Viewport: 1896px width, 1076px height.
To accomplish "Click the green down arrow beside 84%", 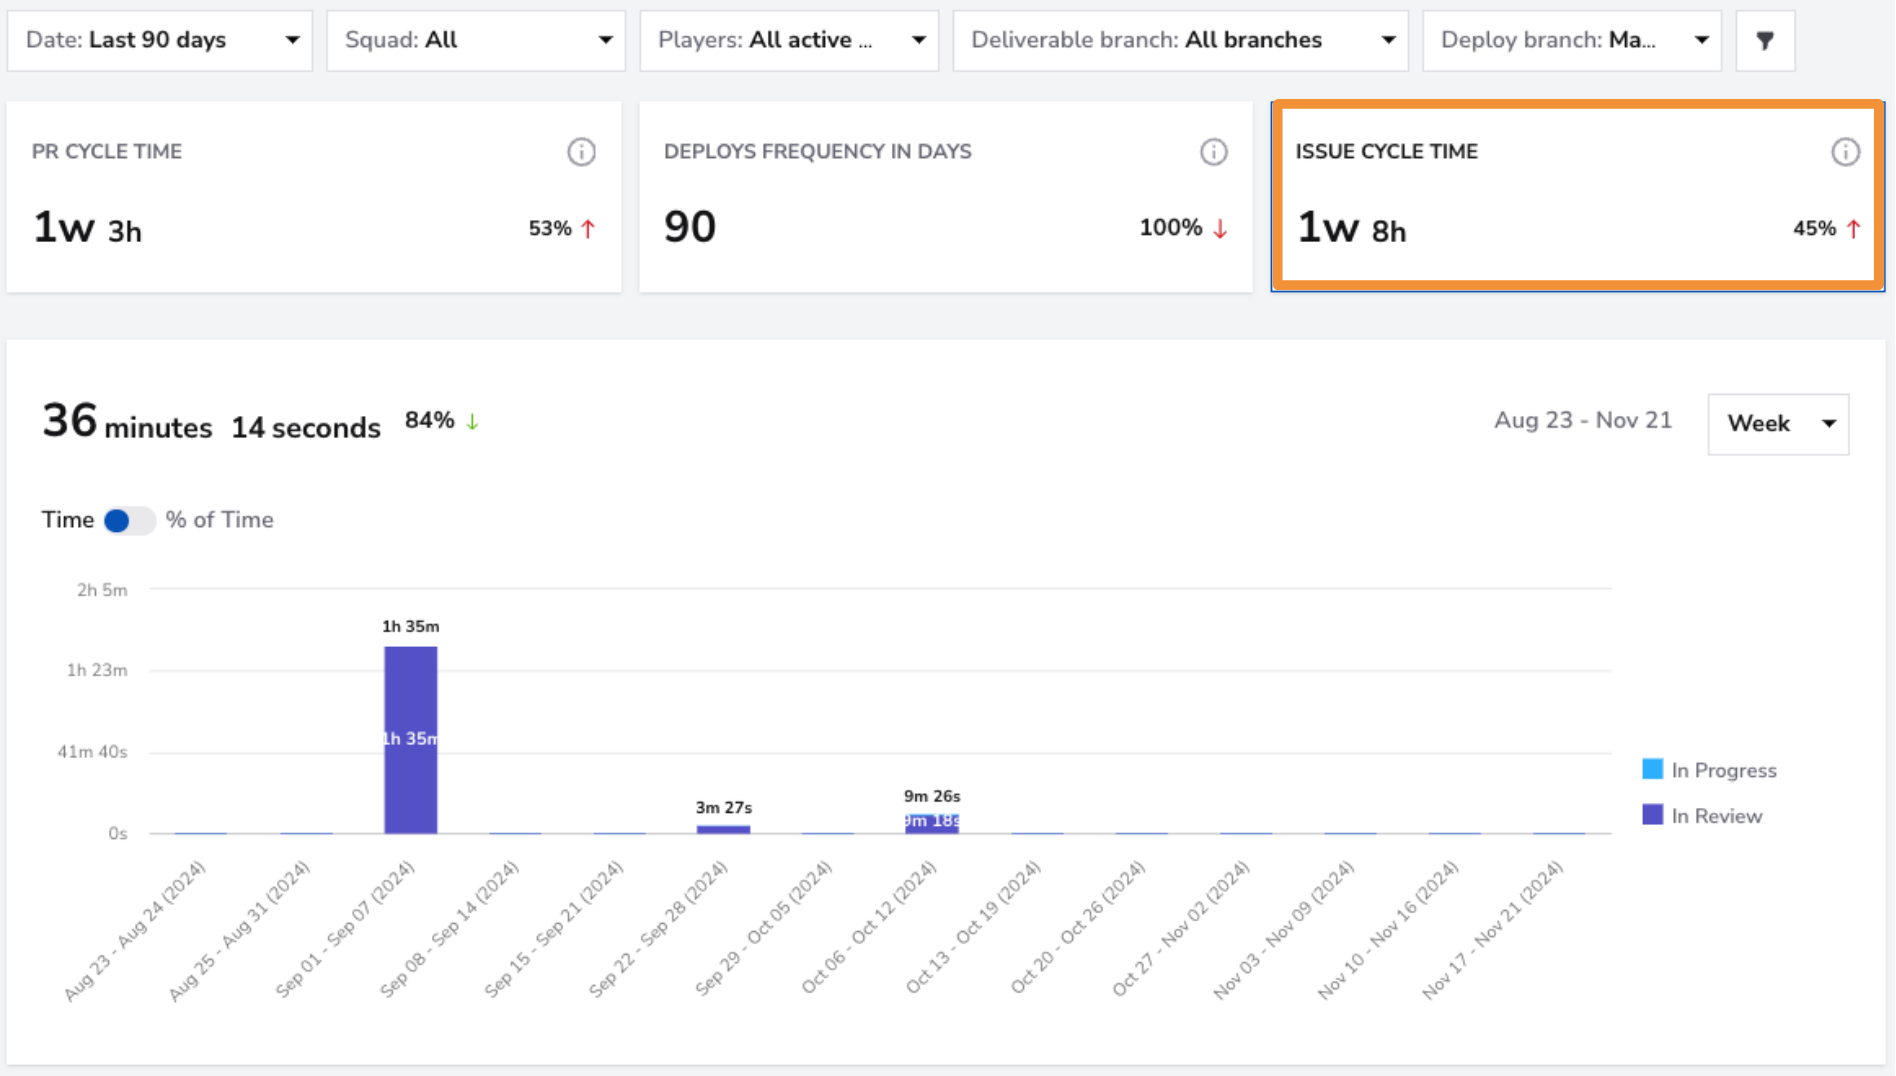I will (472, 422).
